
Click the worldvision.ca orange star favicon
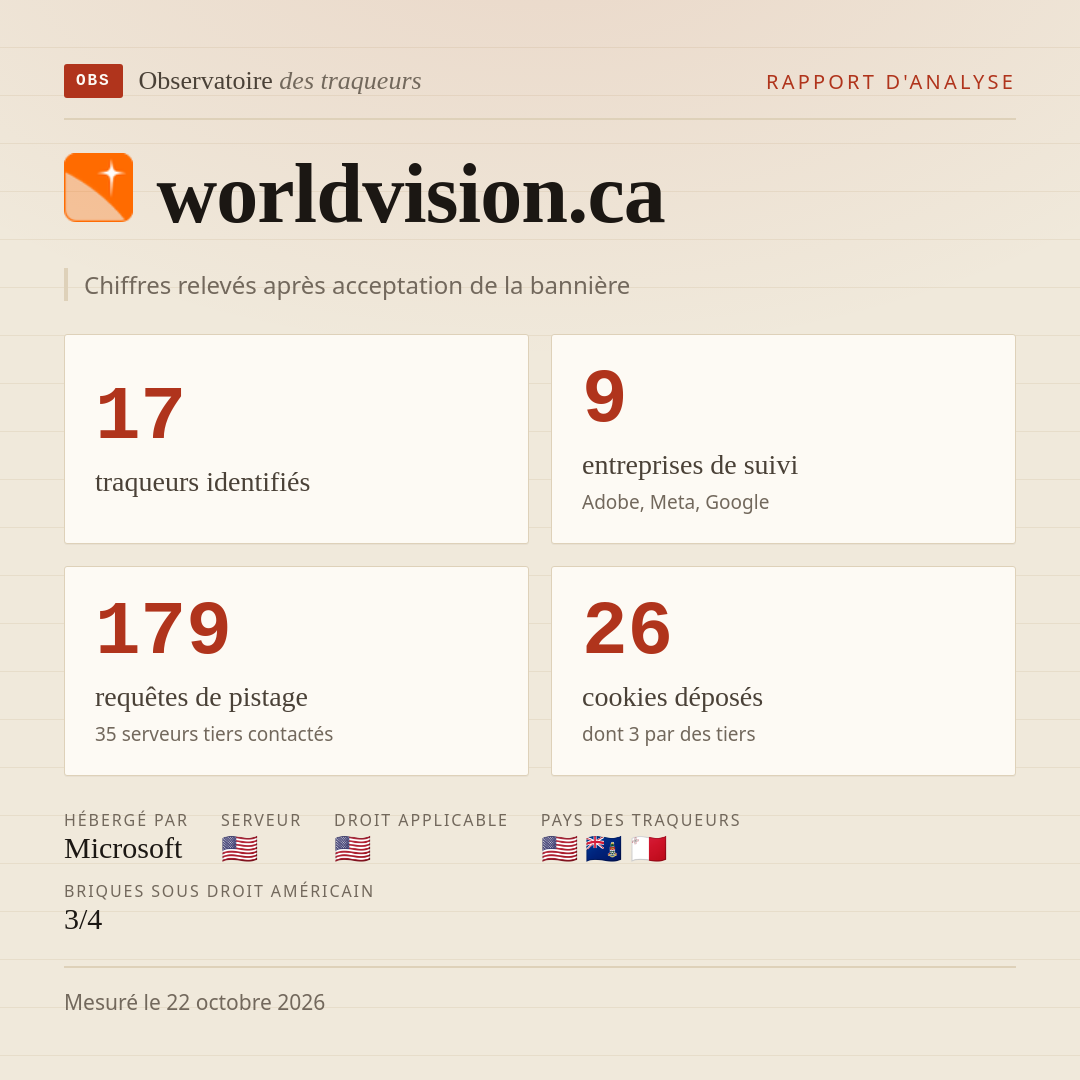tap(98, 187)
